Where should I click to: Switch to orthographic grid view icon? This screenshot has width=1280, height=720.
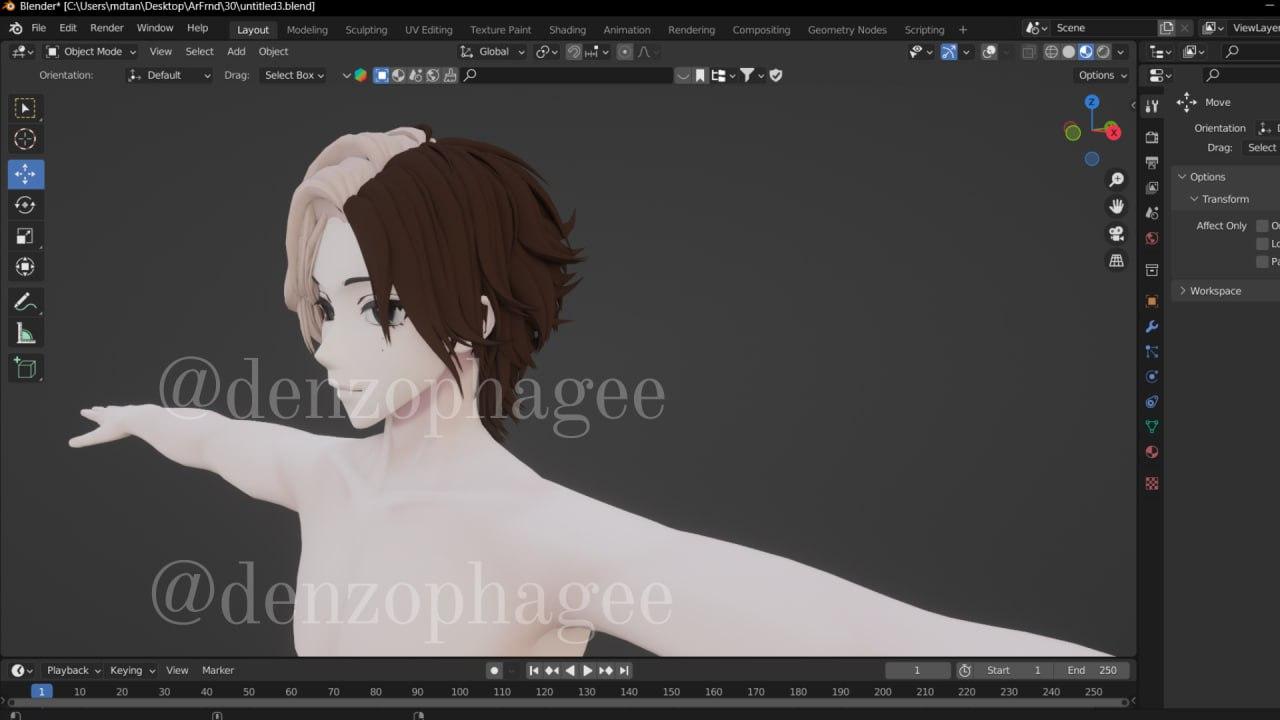[1117, 261]
